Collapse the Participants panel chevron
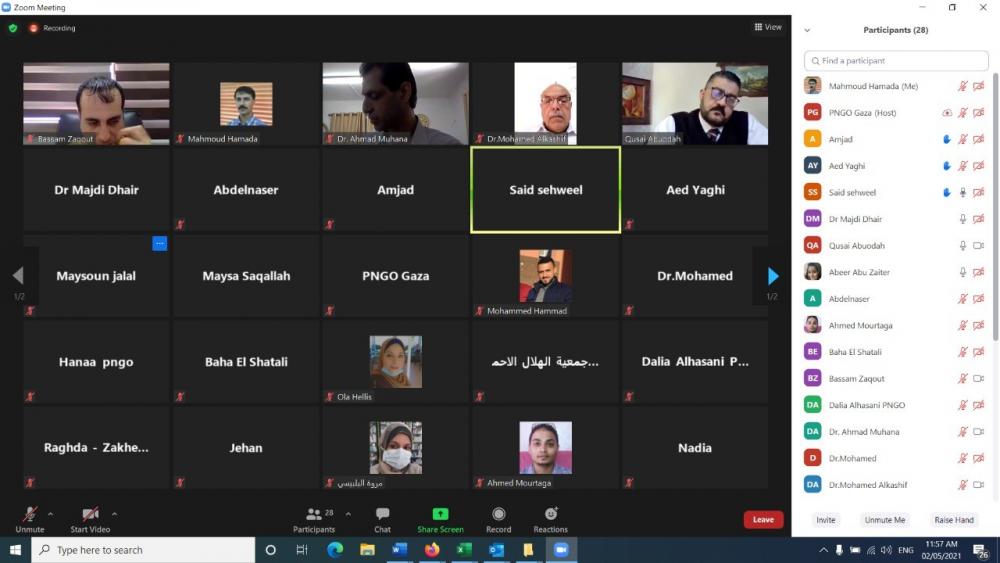Viewport: 1000px width, 563px height. [x=807, y=30]
